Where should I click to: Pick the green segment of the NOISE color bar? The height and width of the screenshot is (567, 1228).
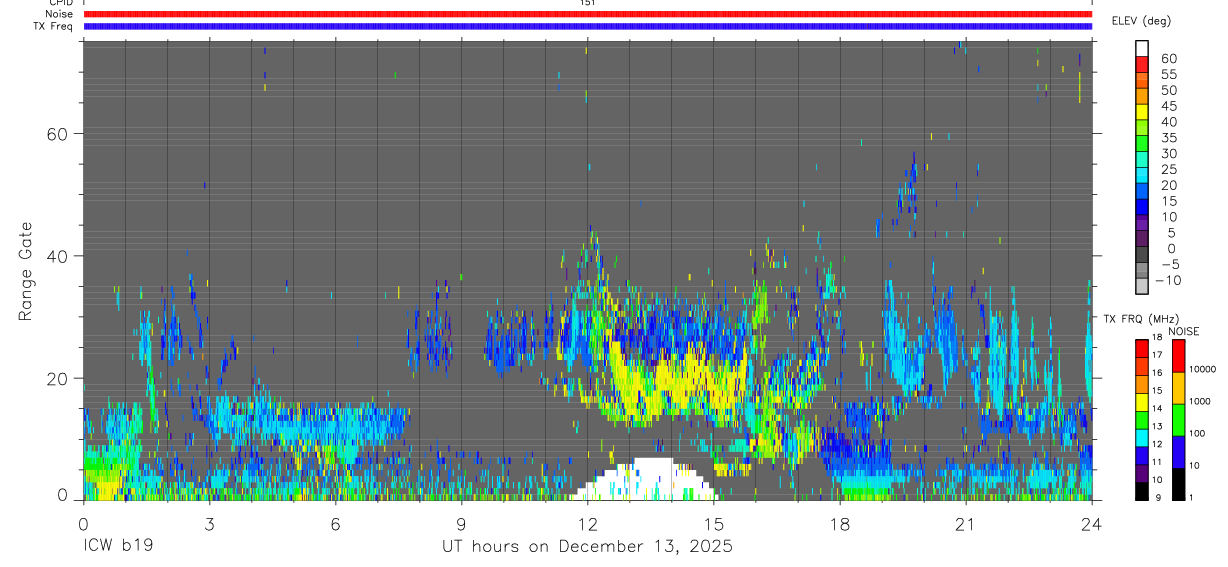click(1177, 419)
